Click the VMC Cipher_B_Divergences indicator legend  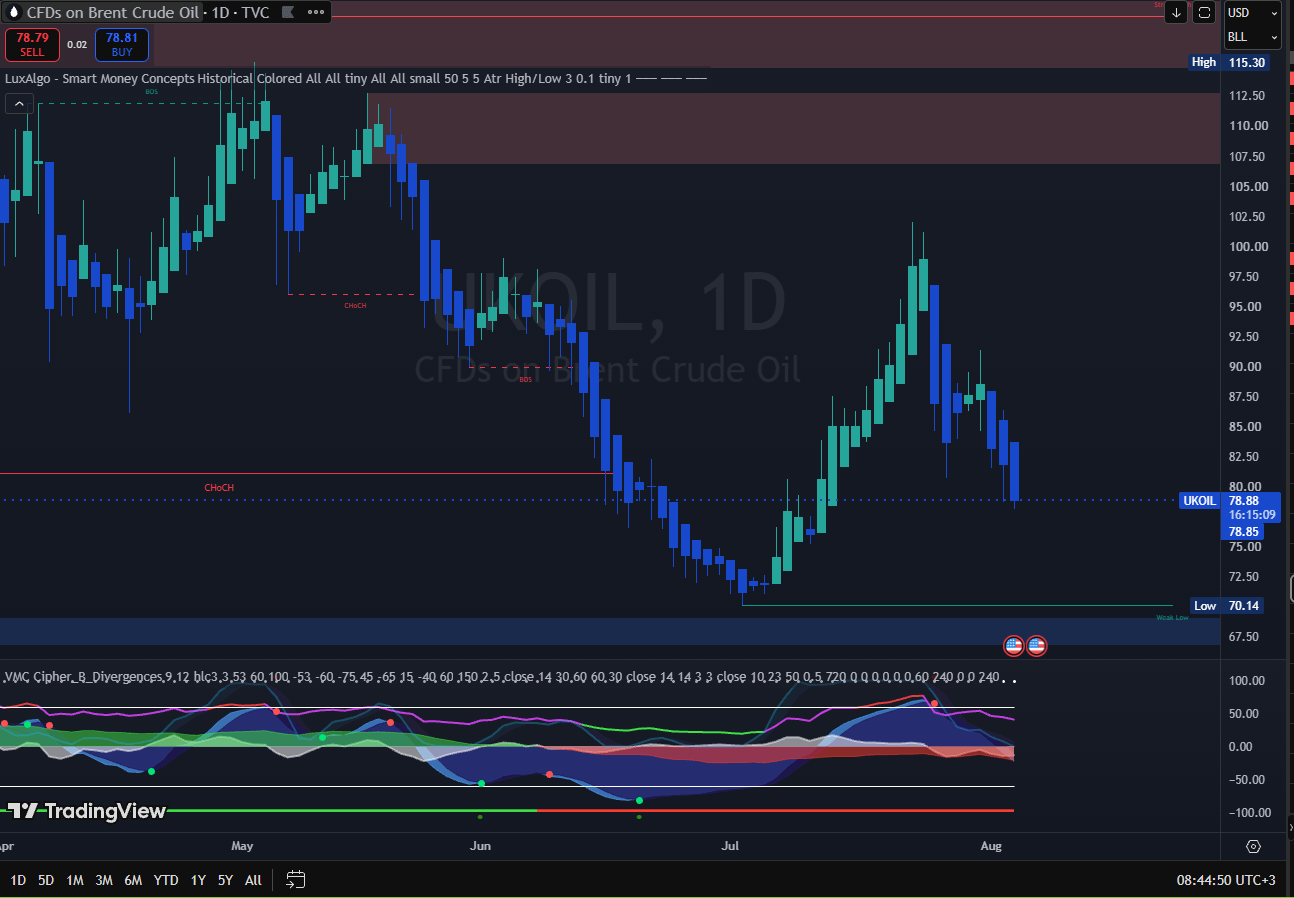tap(502, 677)
